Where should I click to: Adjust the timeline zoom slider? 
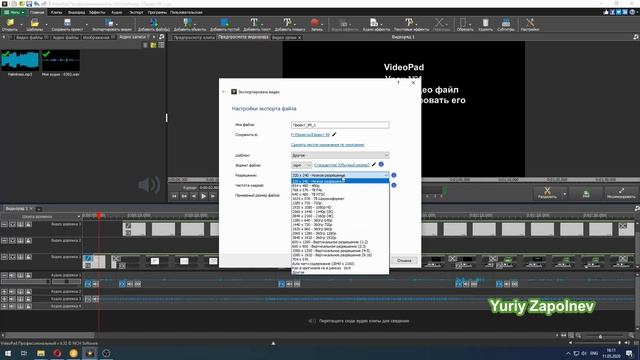(x=600, y=336)
